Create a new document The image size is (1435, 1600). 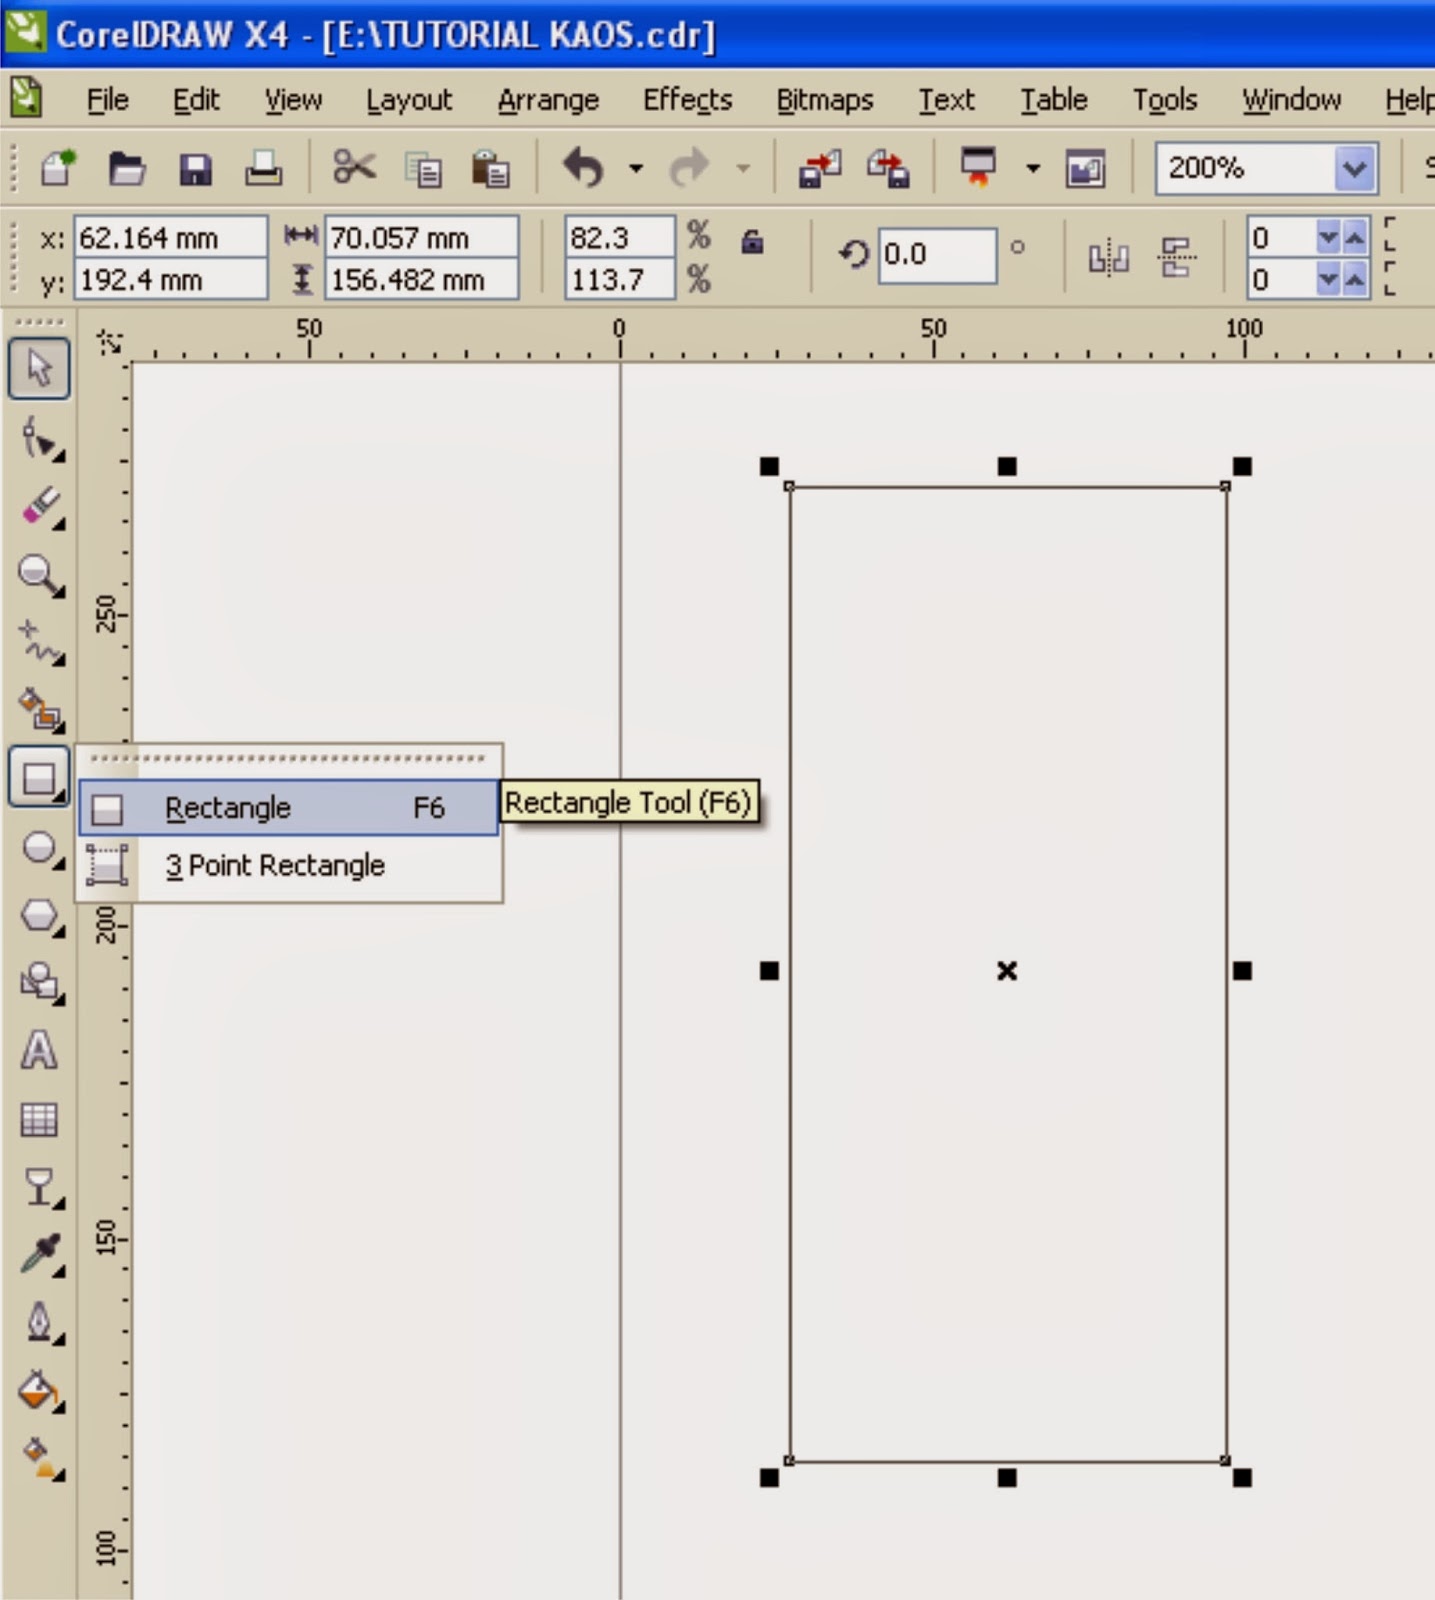click(59, 168)
